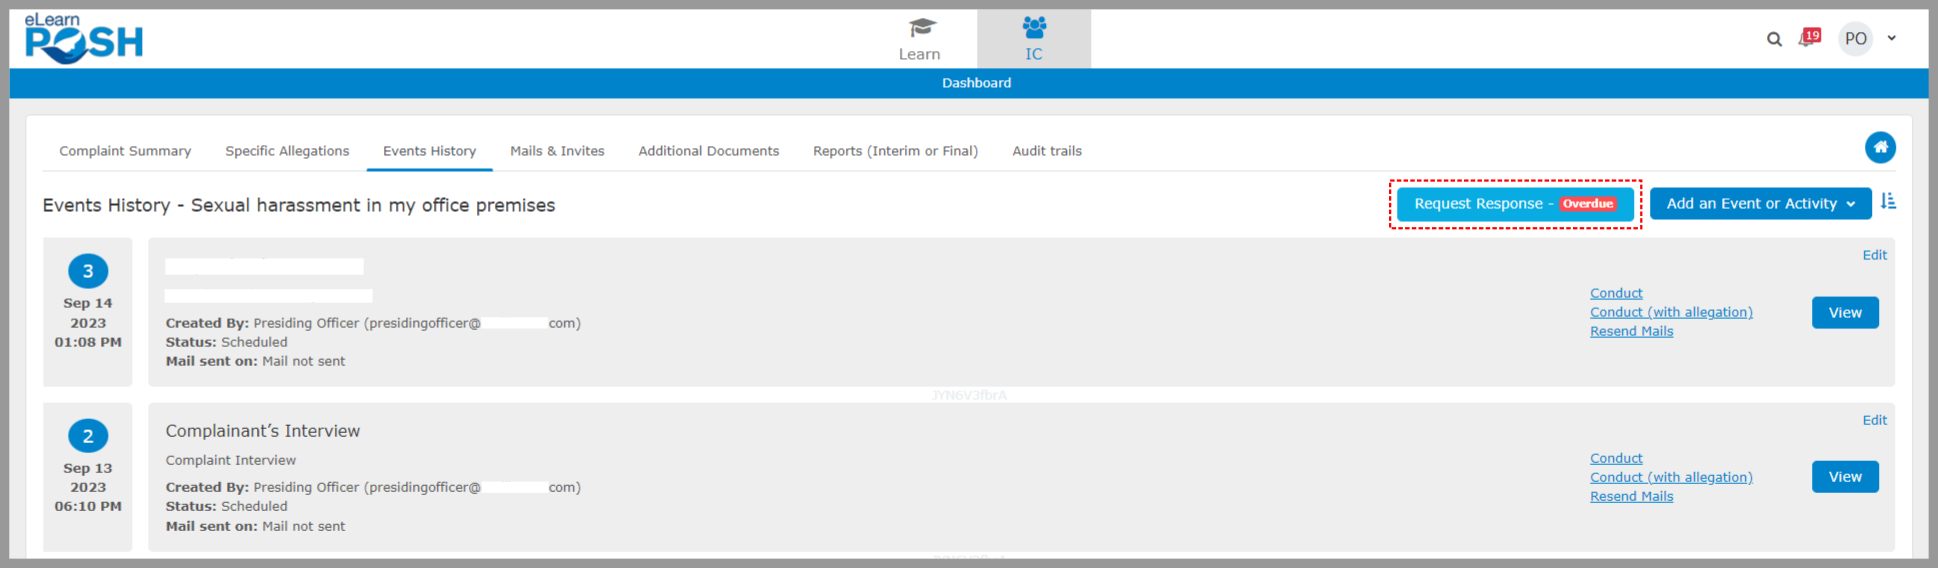Click Conduct (with allegation) for event 3
1938x568 pixels.
[x=1671, y=313]
